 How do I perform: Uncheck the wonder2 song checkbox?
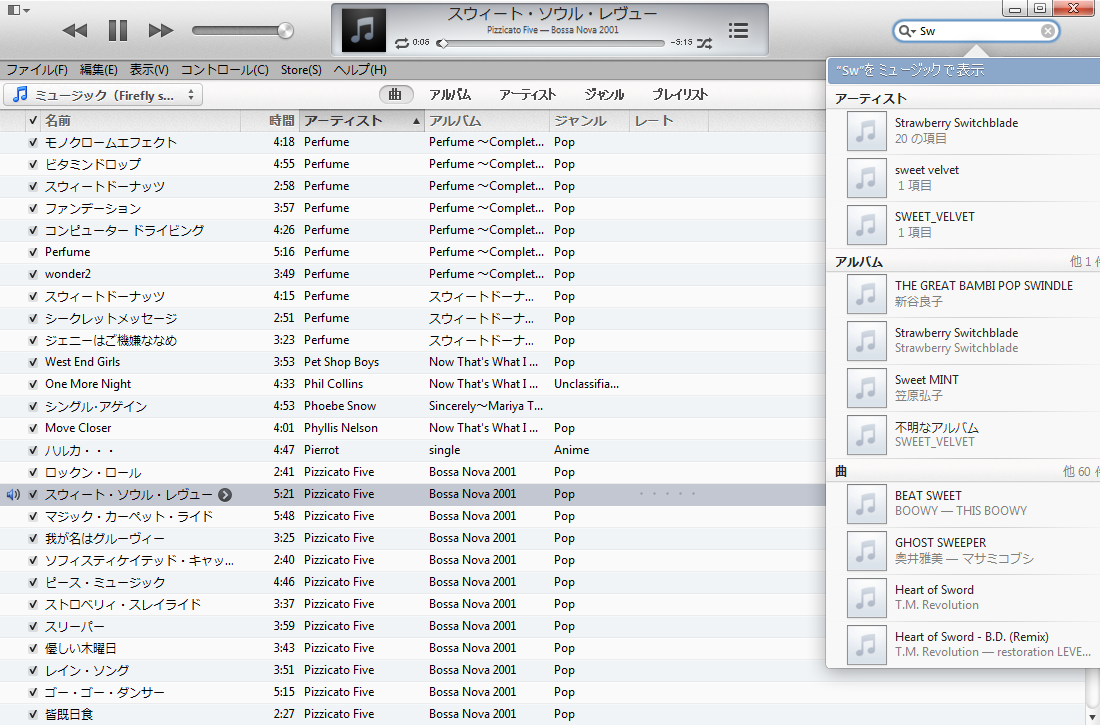32,274
